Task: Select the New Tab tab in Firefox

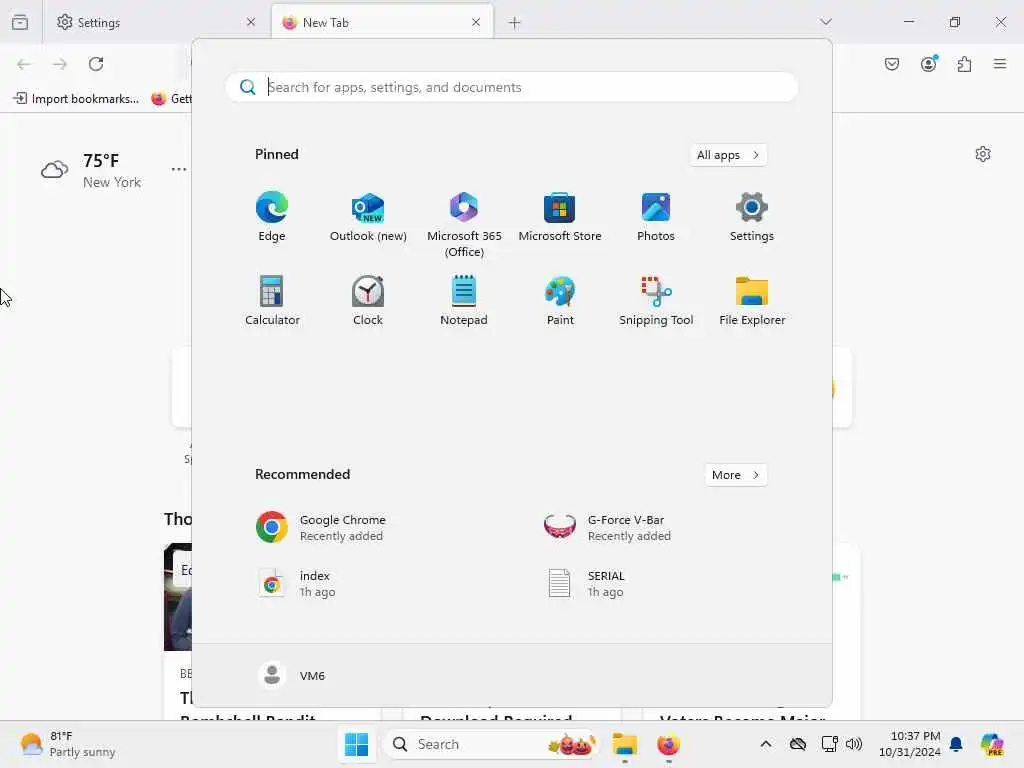Action: 382,22
